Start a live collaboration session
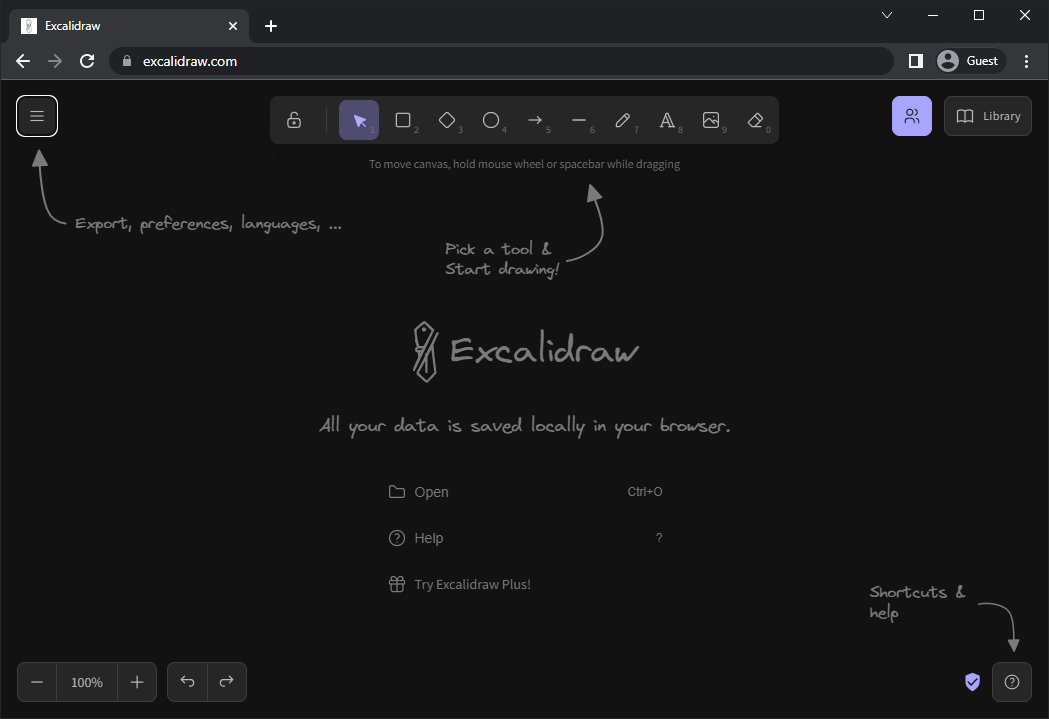The height and width of the screenshot is (719, 1049). (911, 116)
